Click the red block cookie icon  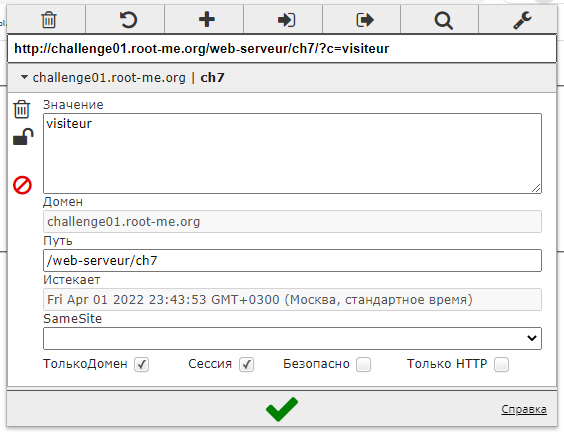[22, 185]
